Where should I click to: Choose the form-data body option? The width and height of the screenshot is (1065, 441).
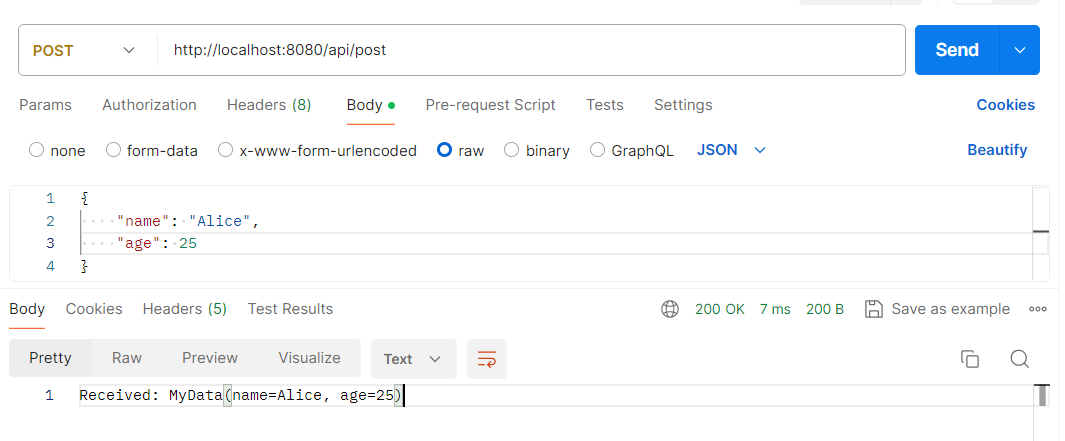(113, 150)
